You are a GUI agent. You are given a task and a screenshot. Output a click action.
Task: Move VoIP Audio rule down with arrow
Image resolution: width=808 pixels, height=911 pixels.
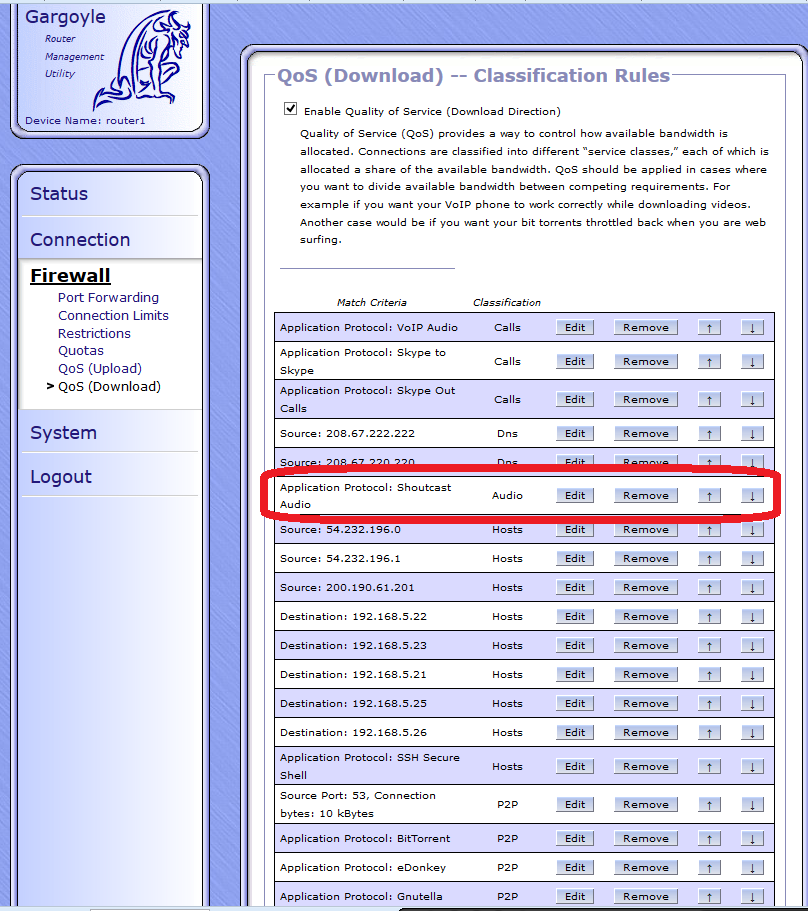click(x=752, y=328)
